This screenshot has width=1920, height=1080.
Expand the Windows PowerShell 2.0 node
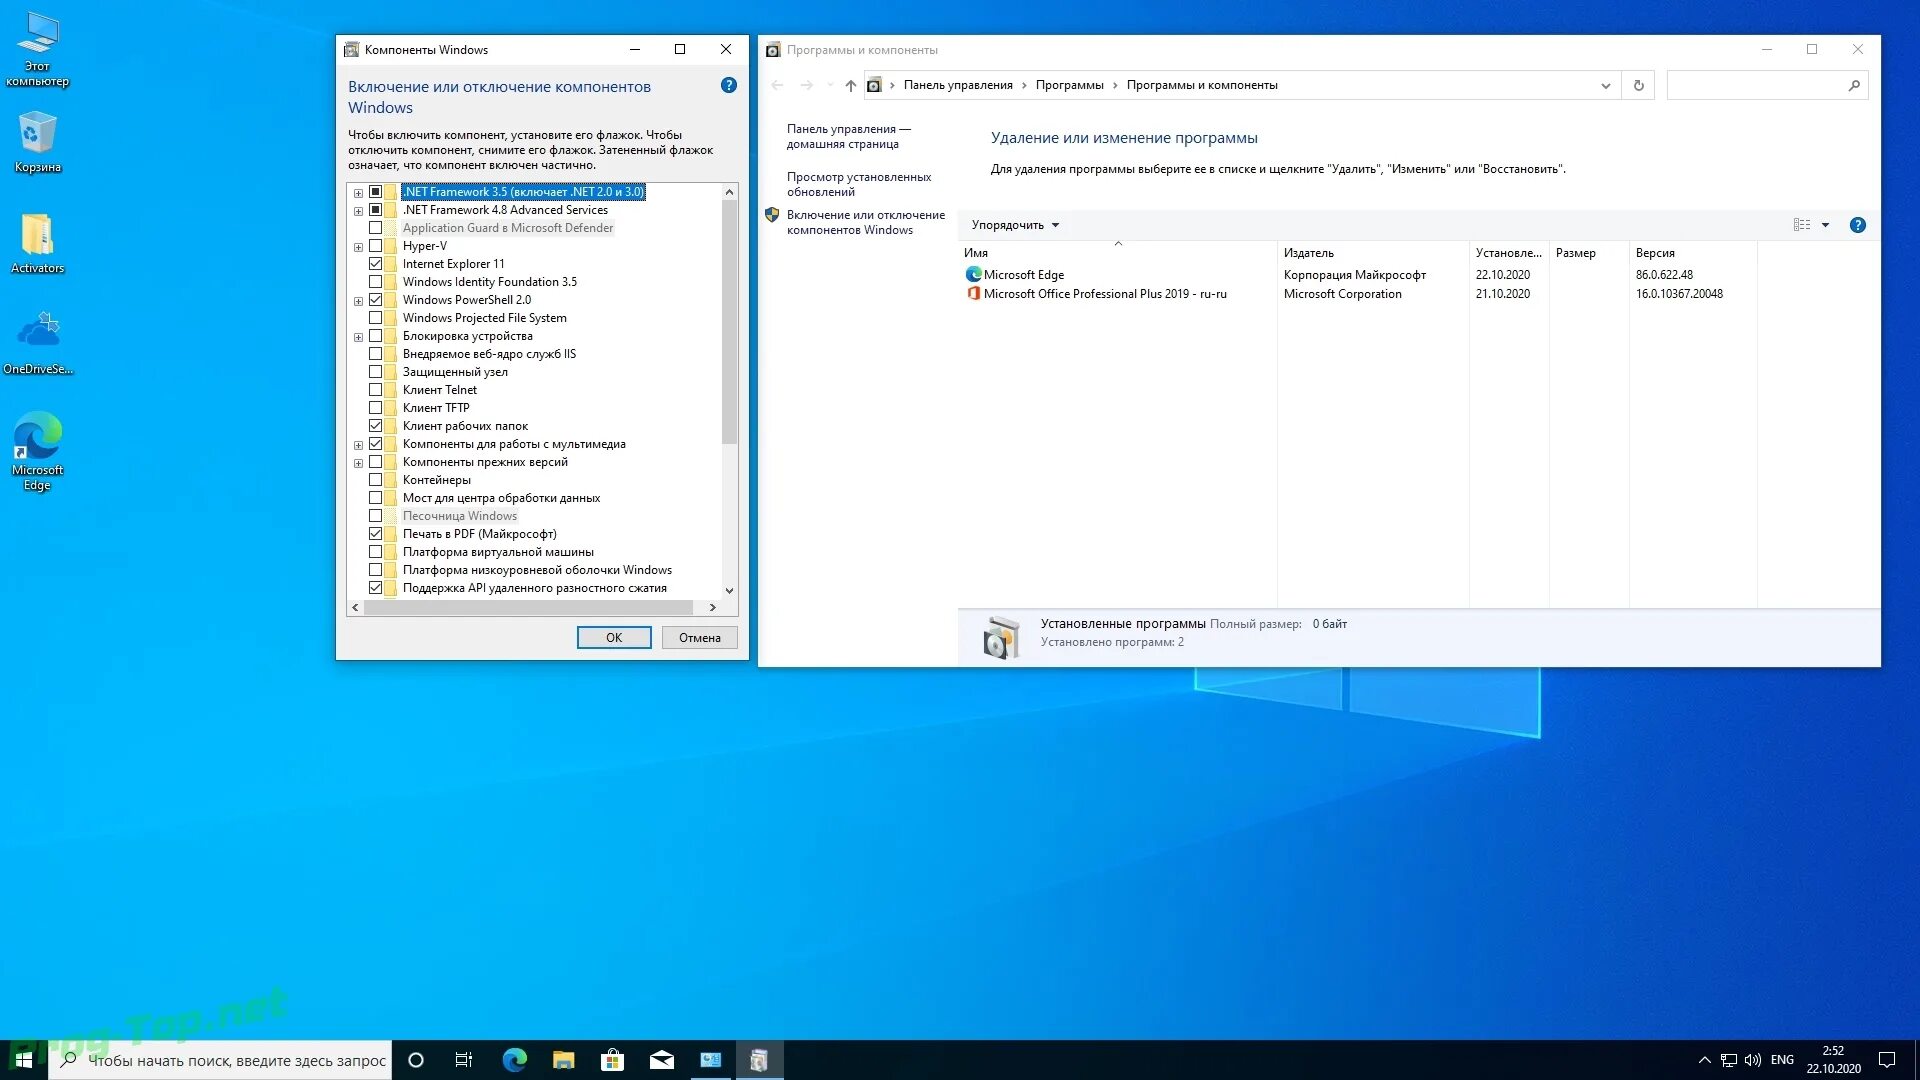[x=358, y=301]
